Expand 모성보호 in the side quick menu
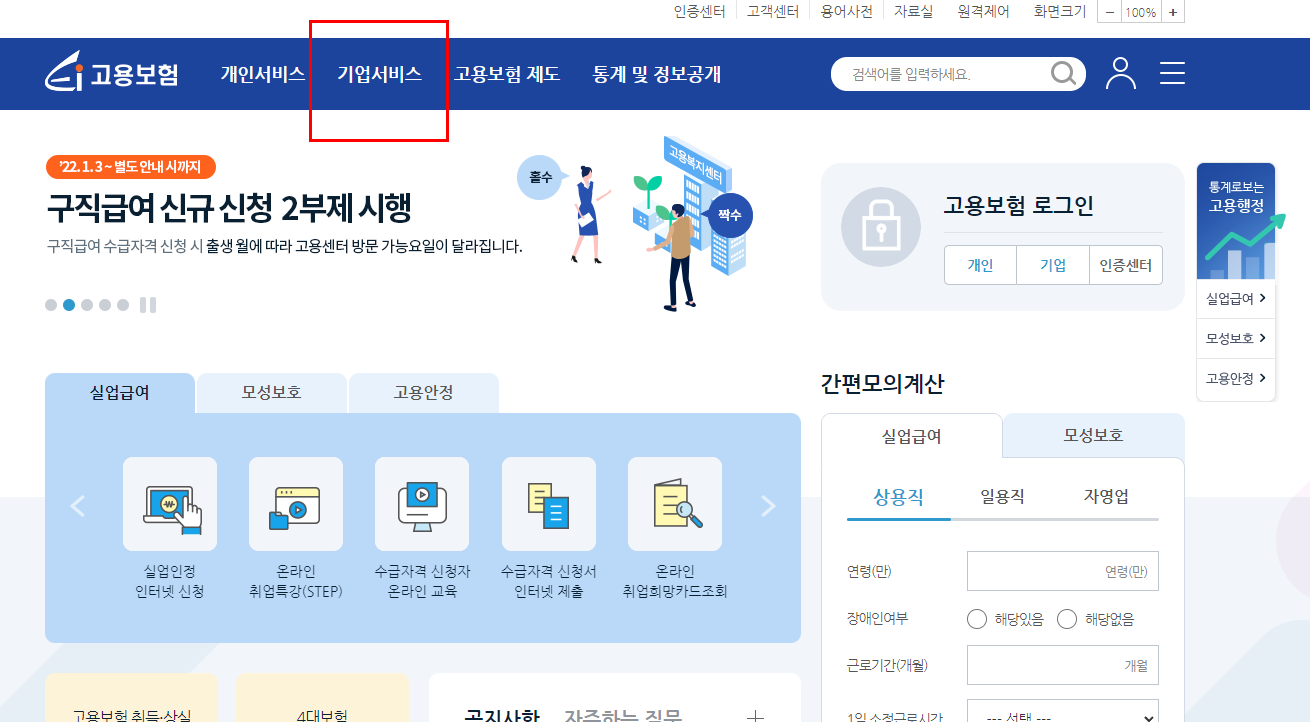 coord(1236,338)
